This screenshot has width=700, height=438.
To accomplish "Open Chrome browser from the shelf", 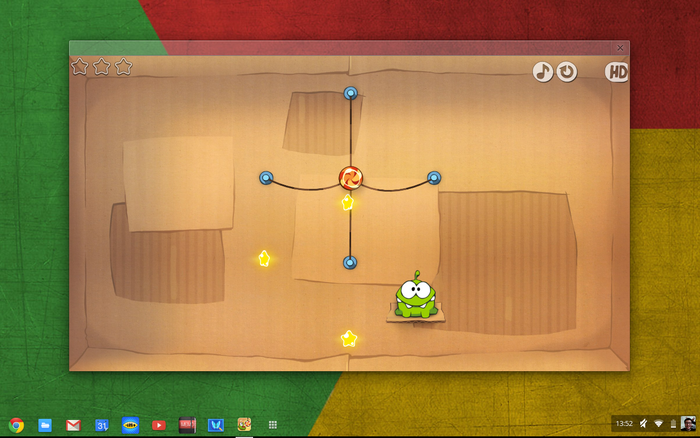I will coord(16,424).
